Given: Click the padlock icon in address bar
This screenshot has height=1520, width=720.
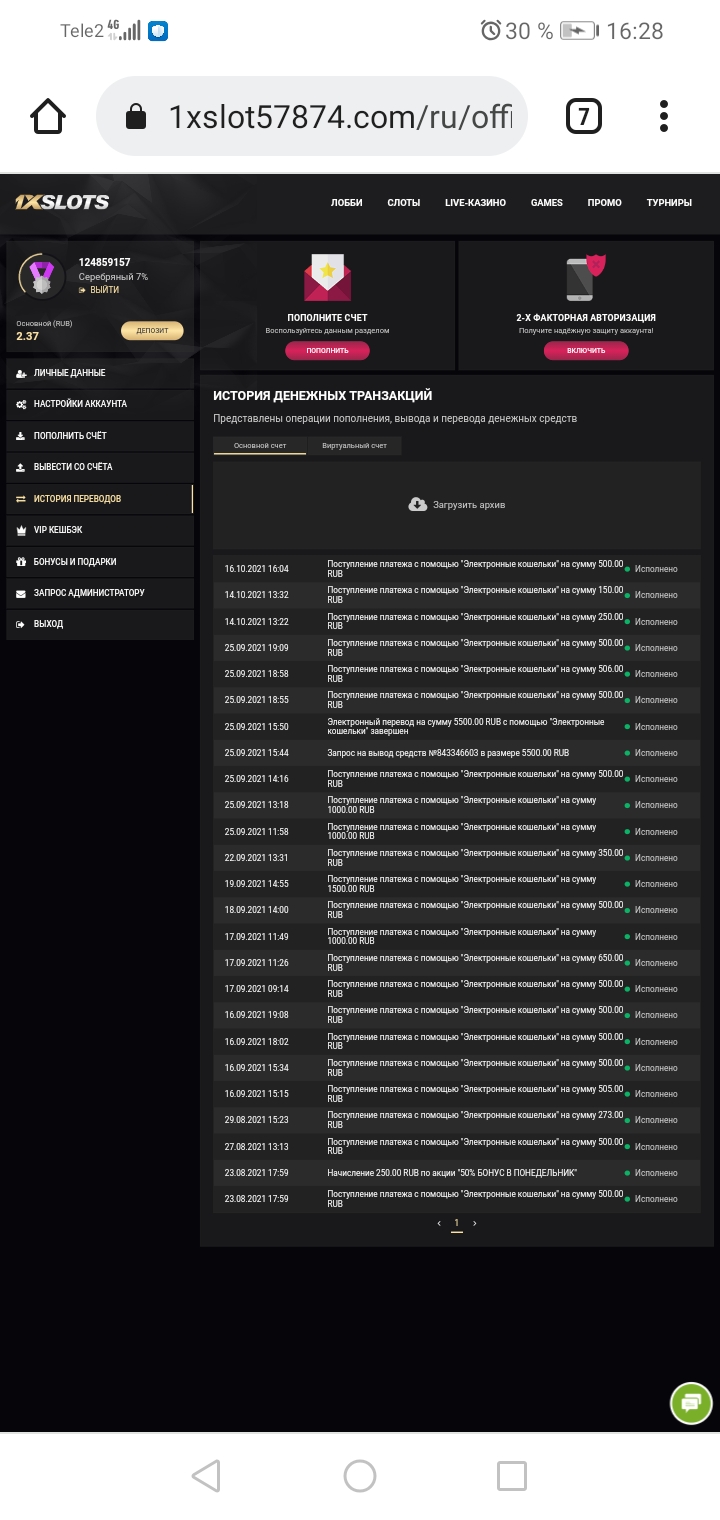Looking at the screenshot, I should click(x=135, y=115).
